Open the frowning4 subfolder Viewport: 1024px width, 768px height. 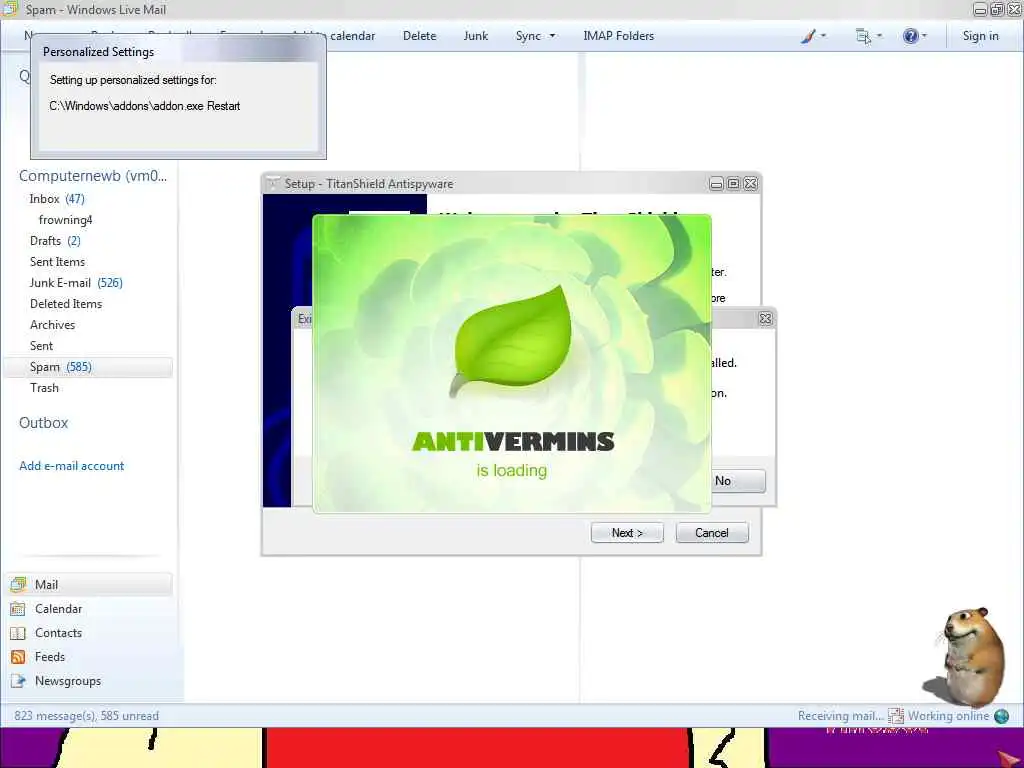tap(65, 219)
